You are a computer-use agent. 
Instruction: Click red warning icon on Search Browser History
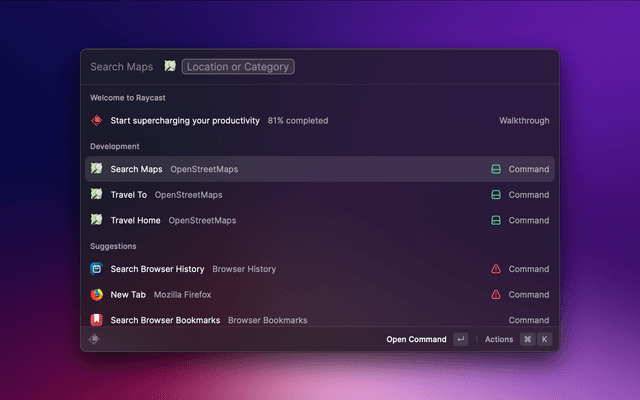click(x=496, y=269)
